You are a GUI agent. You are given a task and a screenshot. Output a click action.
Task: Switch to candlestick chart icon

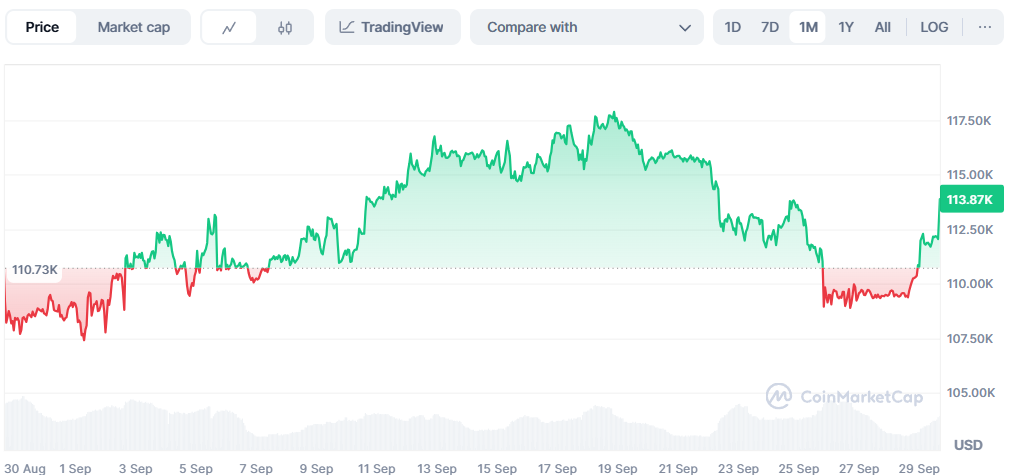[285, 28]
